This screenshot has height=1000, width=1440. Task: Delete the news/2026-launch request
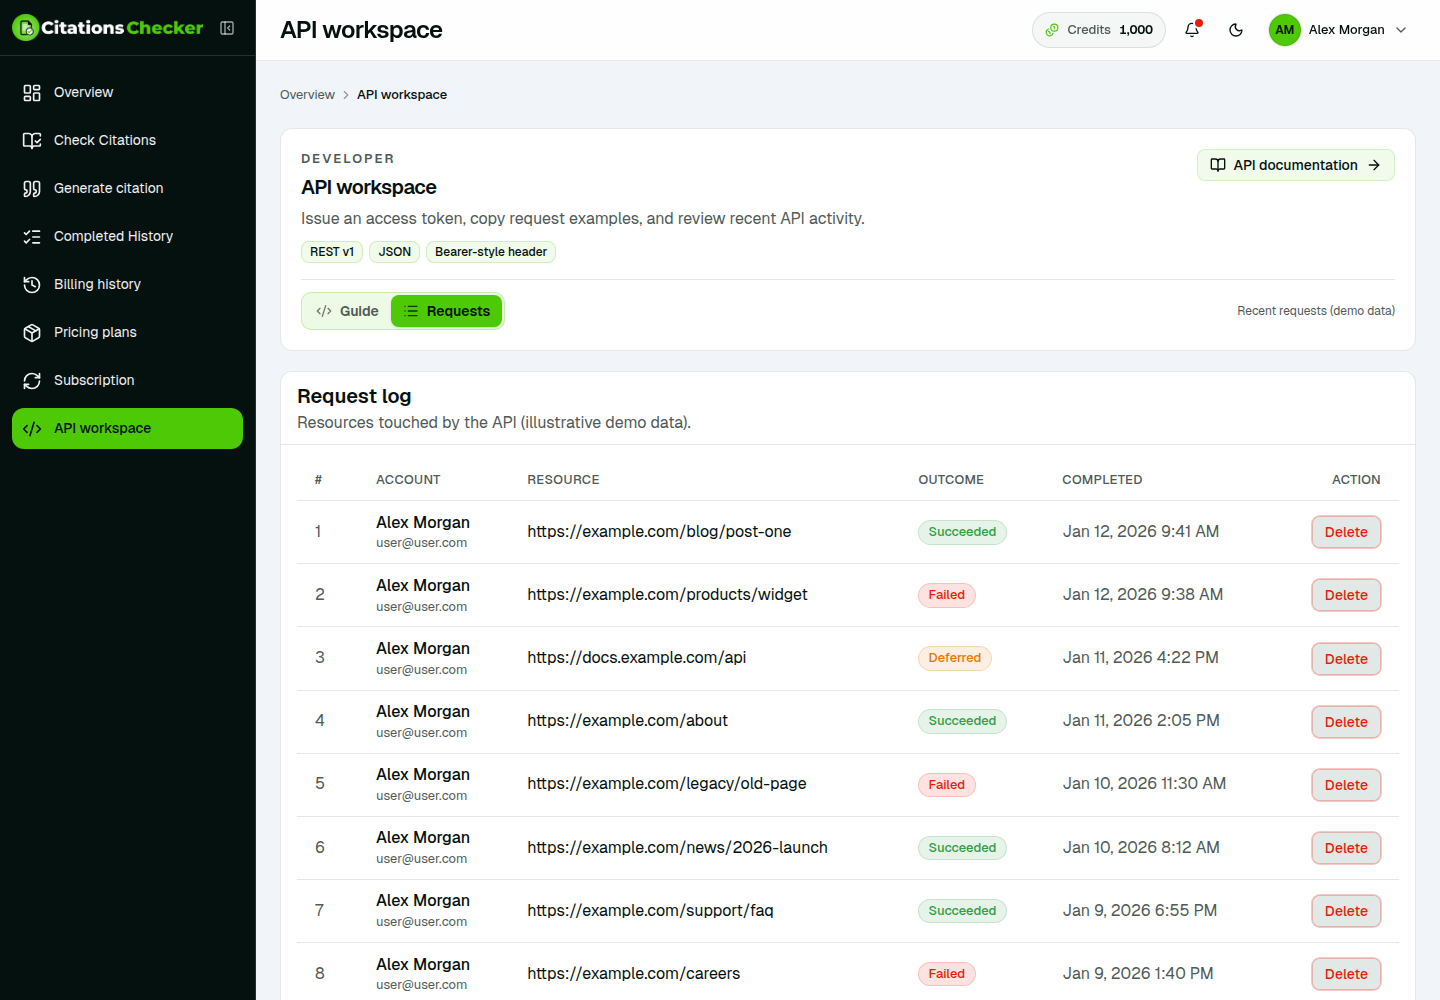click(1346, 848)
